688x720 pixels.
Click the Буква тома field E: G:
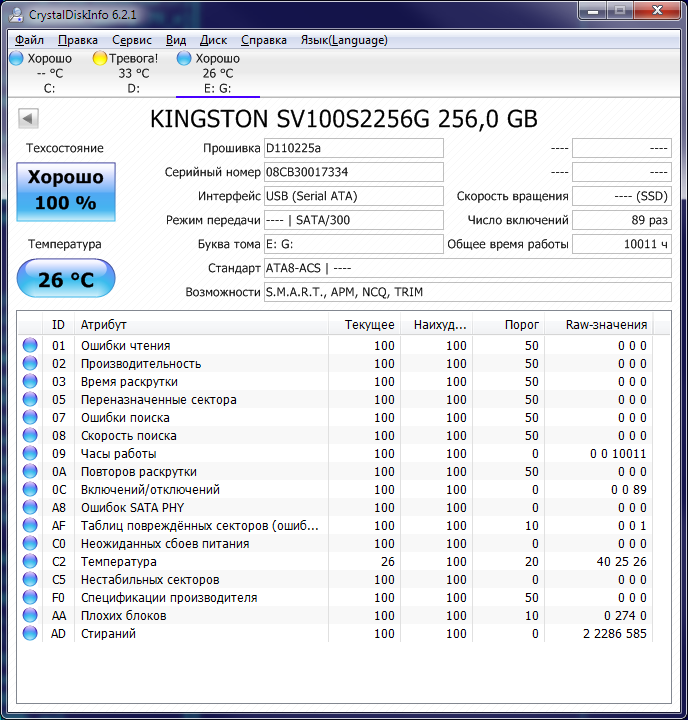click(x=354, y=244)
